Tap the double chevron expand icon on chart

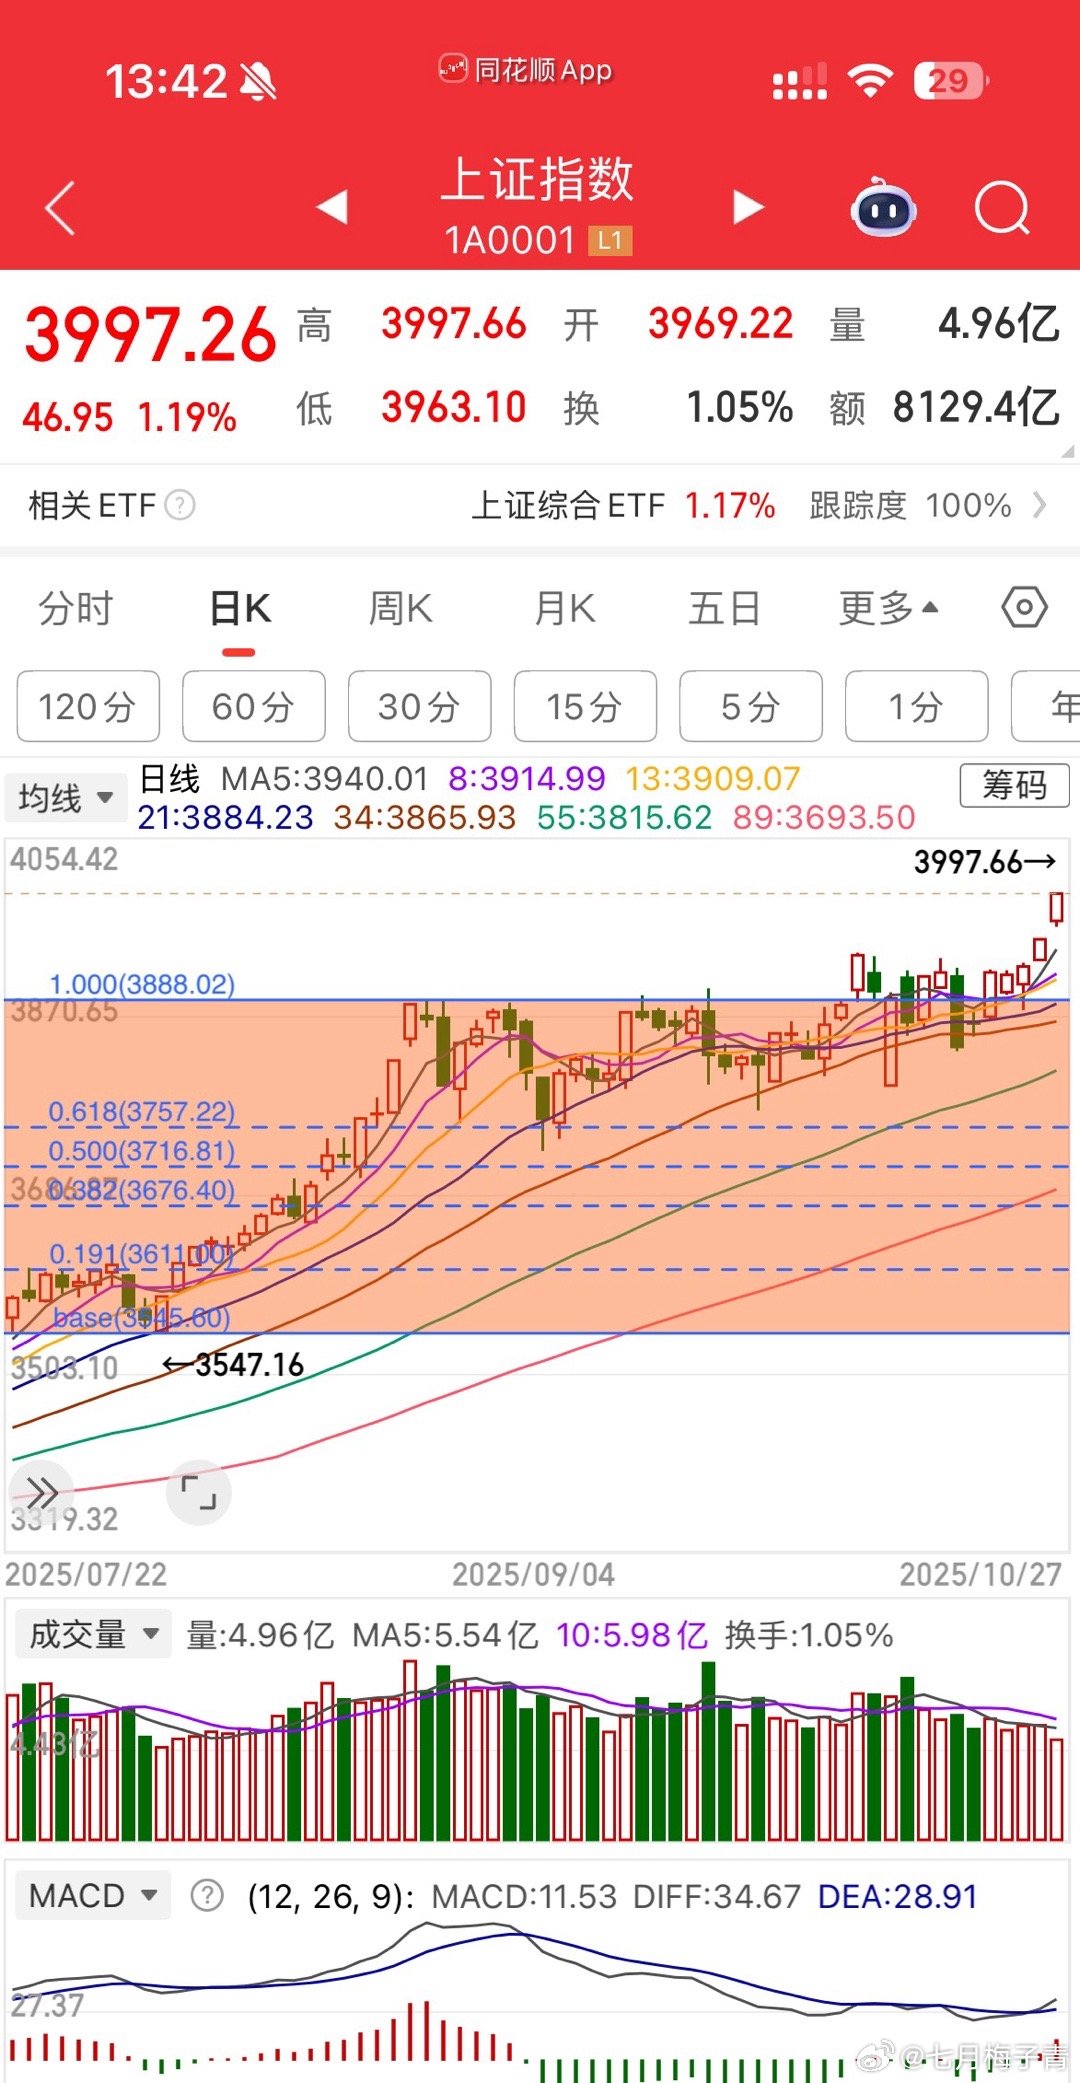click(x=42, y=1493)
